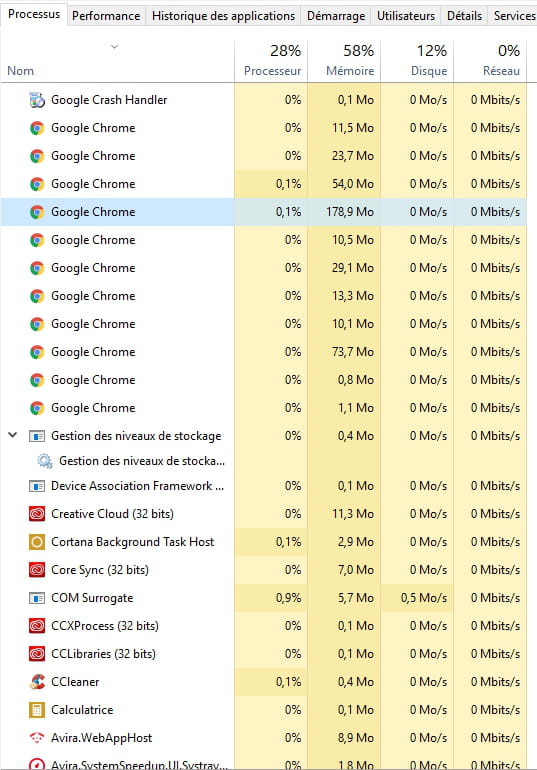The image size is (537, 770).
Task: Select the CCleaner process icon
Action: (37, 682)
